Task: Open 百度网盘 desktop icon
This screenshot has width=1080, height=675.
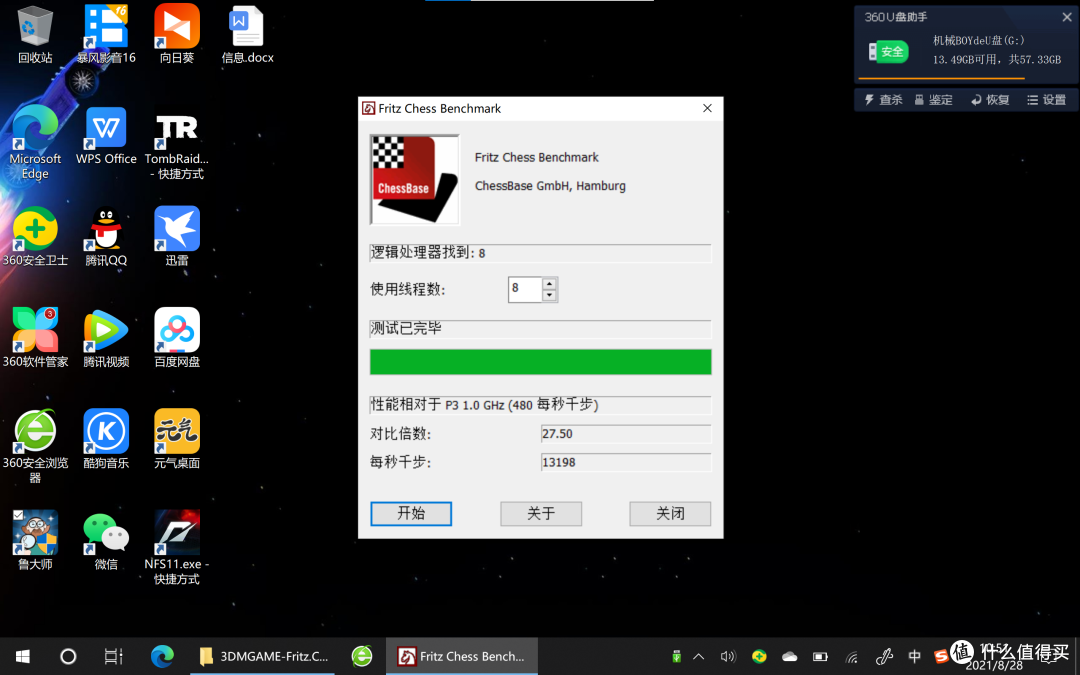Action: coord(177,338)
